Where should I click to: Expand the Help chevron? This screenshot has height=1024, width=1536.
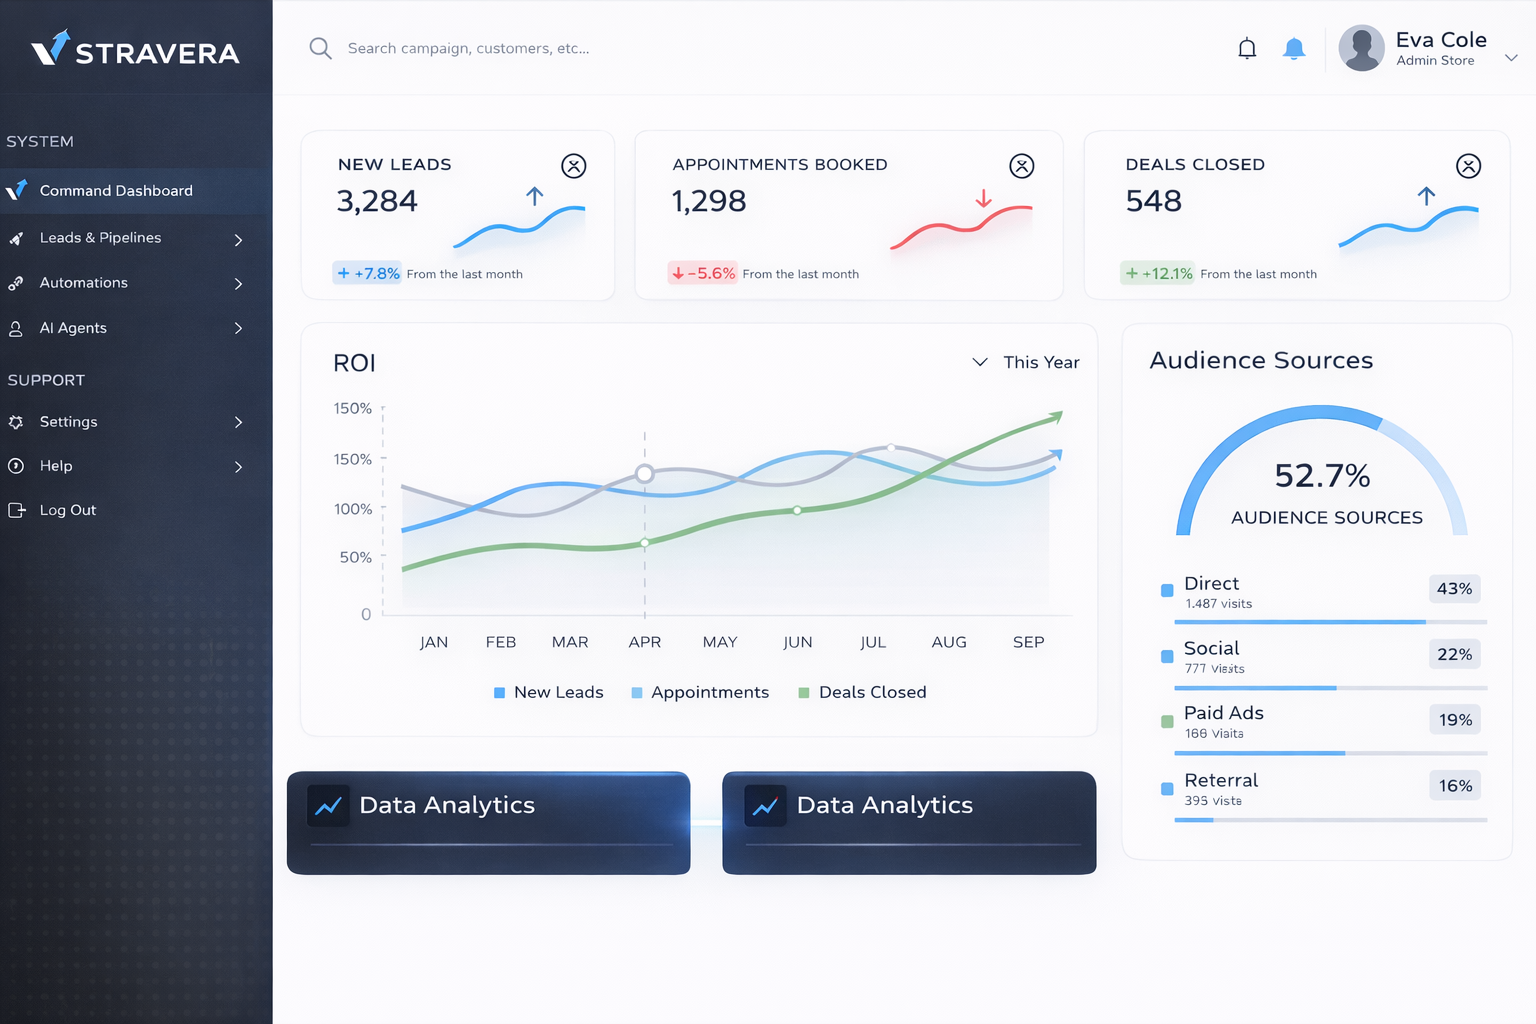tap(238, 467)
